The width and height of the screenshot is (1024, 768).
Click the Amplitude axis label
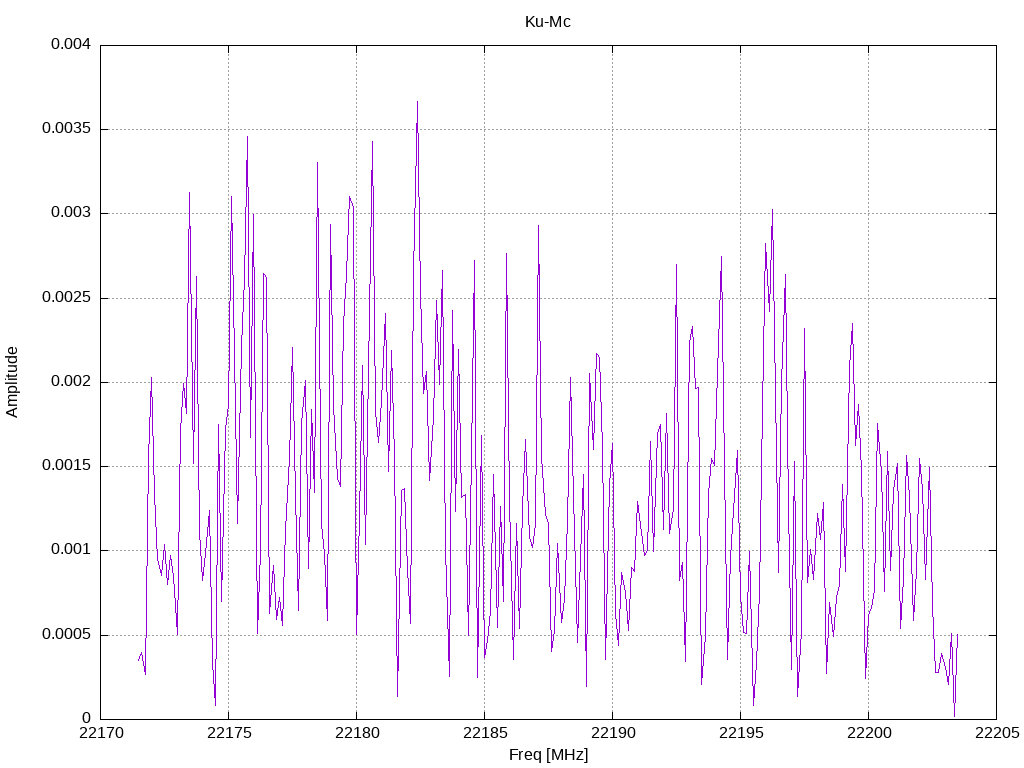coord(12,382)
